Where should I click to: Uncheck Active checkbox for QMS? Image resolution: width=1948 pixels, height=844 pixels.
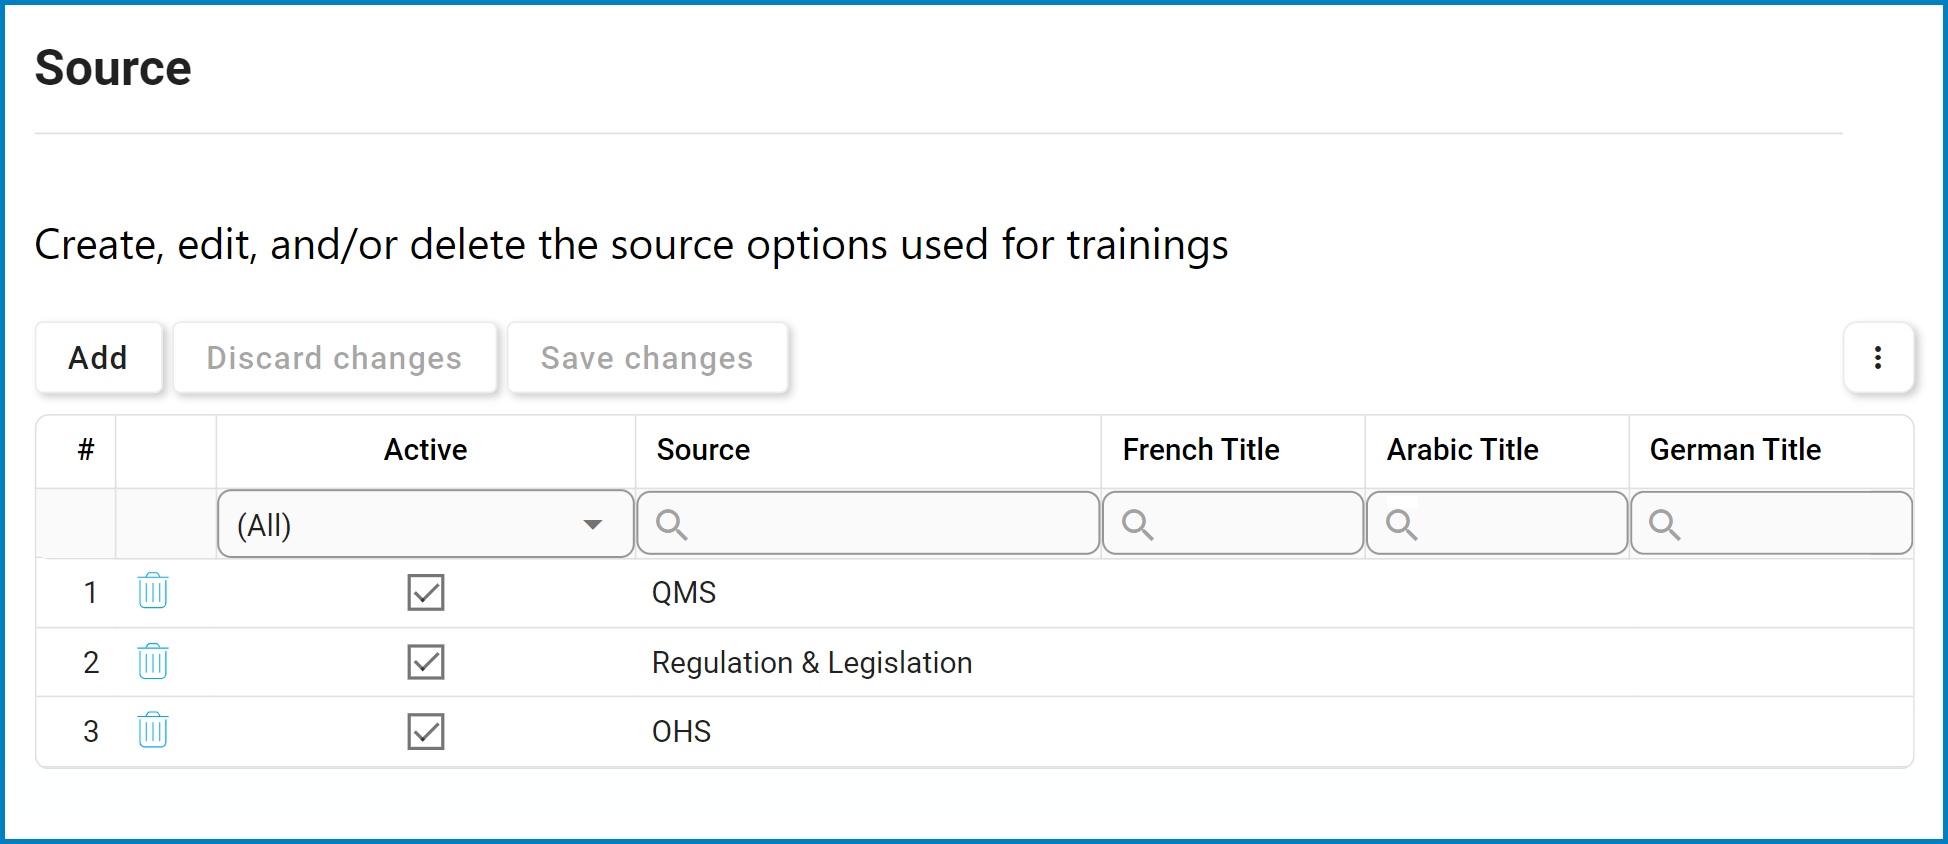(426, 592)
